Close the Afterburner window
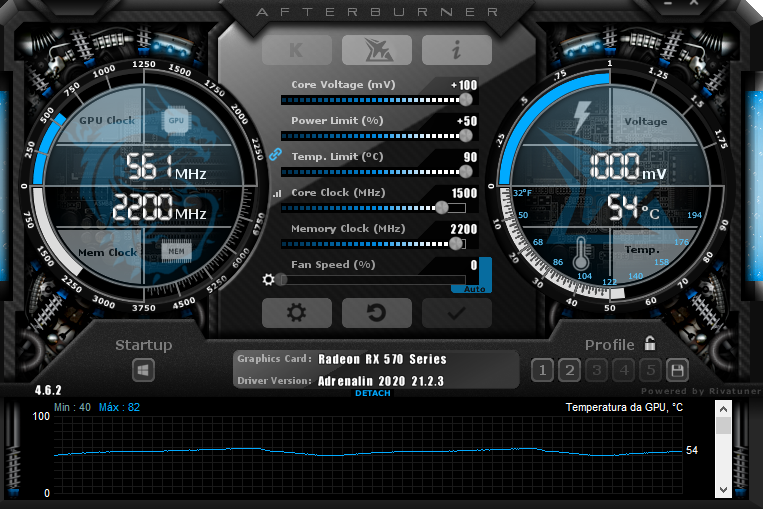This screenshot has height=509, width=763. (x=694, y=3)
